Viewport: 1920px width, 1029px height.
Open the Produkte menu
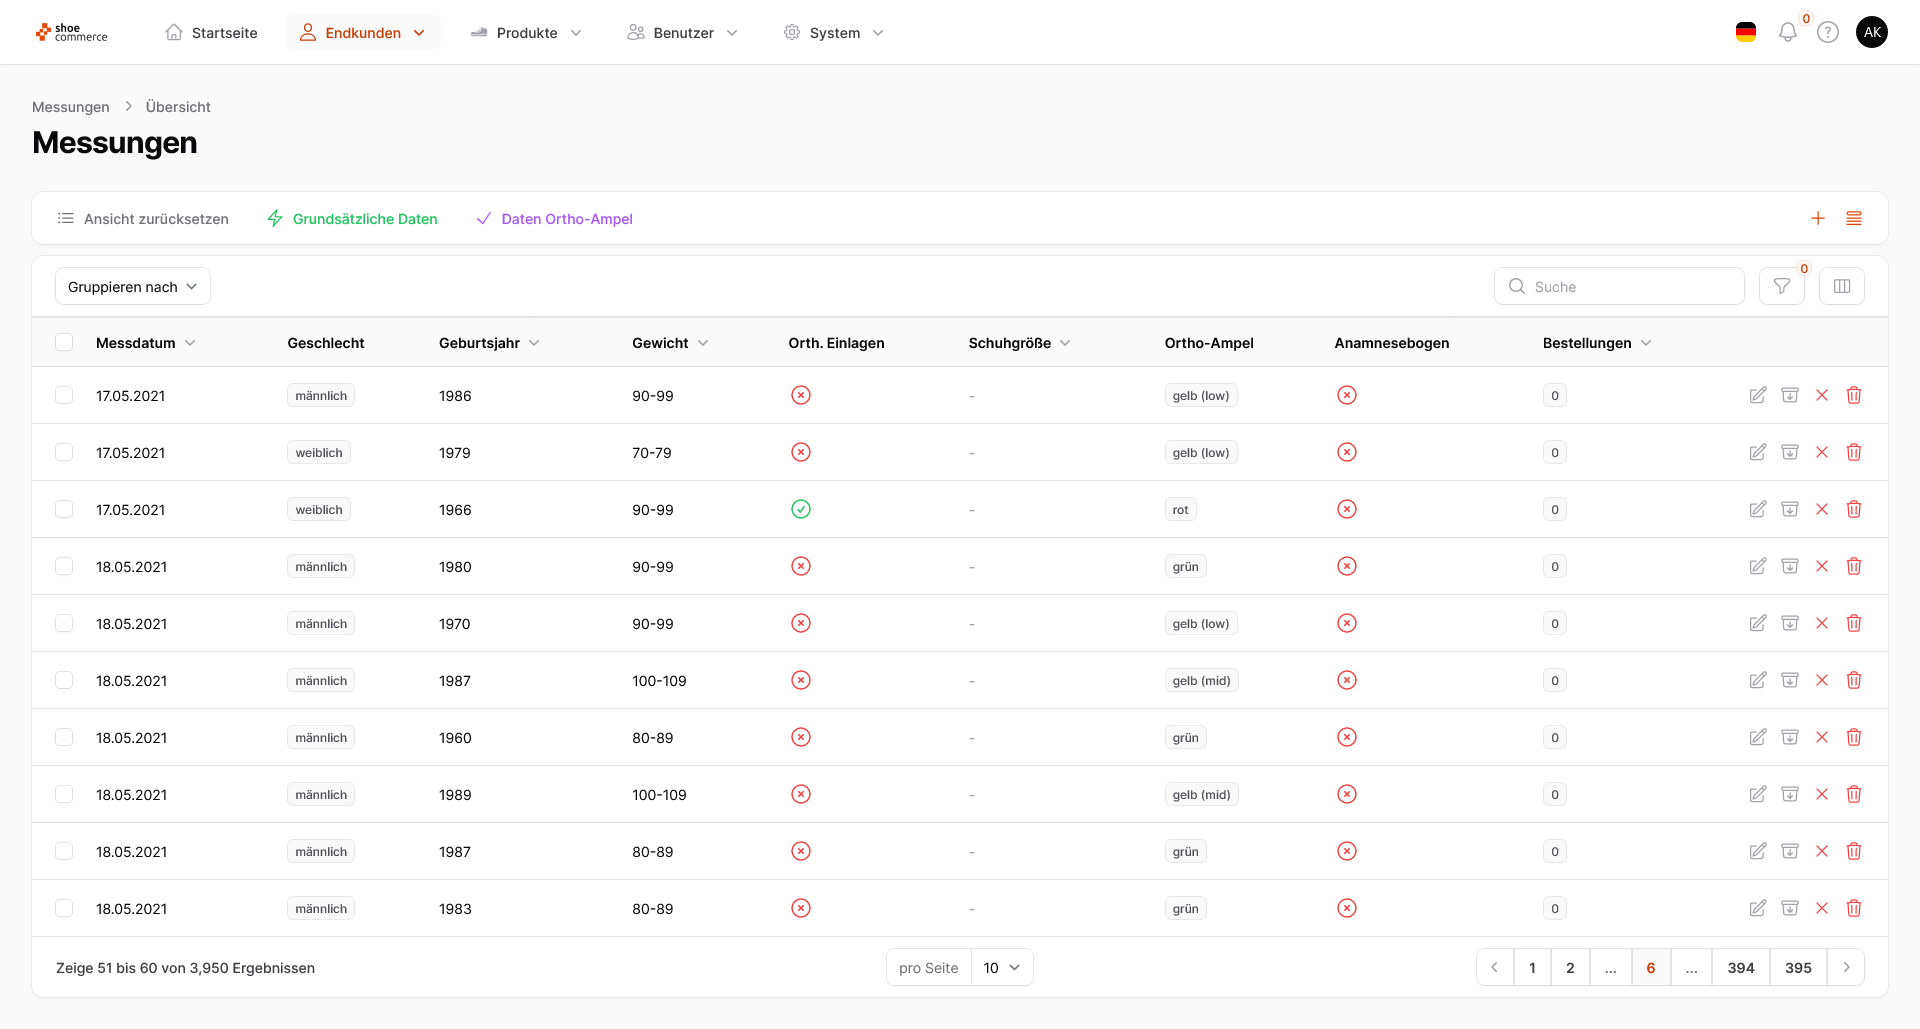click(526, 33)
